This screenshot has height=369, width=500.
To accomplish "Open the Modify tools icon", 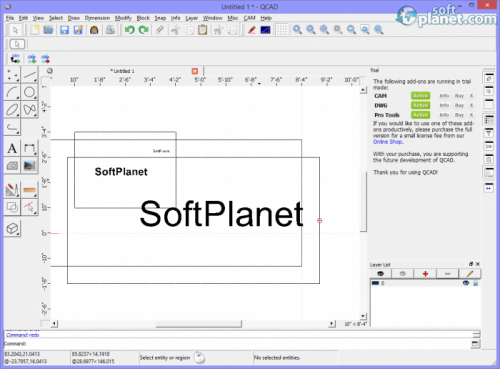I will (12, 190).
